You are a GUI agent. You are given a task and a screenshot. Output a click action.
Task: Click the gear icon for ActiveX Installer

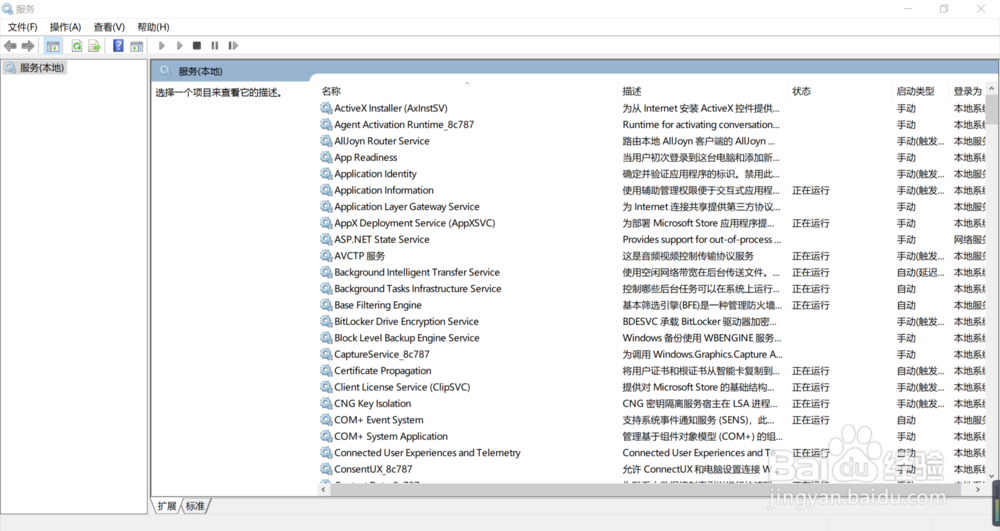pos(326,108)
